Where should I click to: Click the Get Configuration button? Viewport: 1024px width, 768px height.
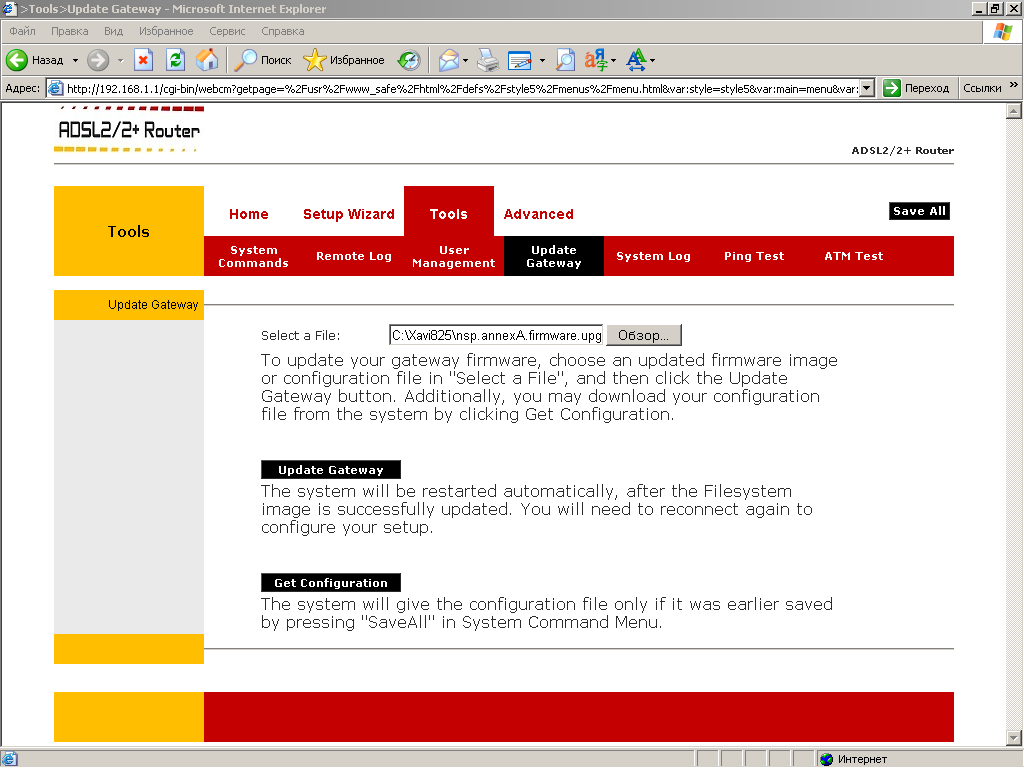pos(330,583)
